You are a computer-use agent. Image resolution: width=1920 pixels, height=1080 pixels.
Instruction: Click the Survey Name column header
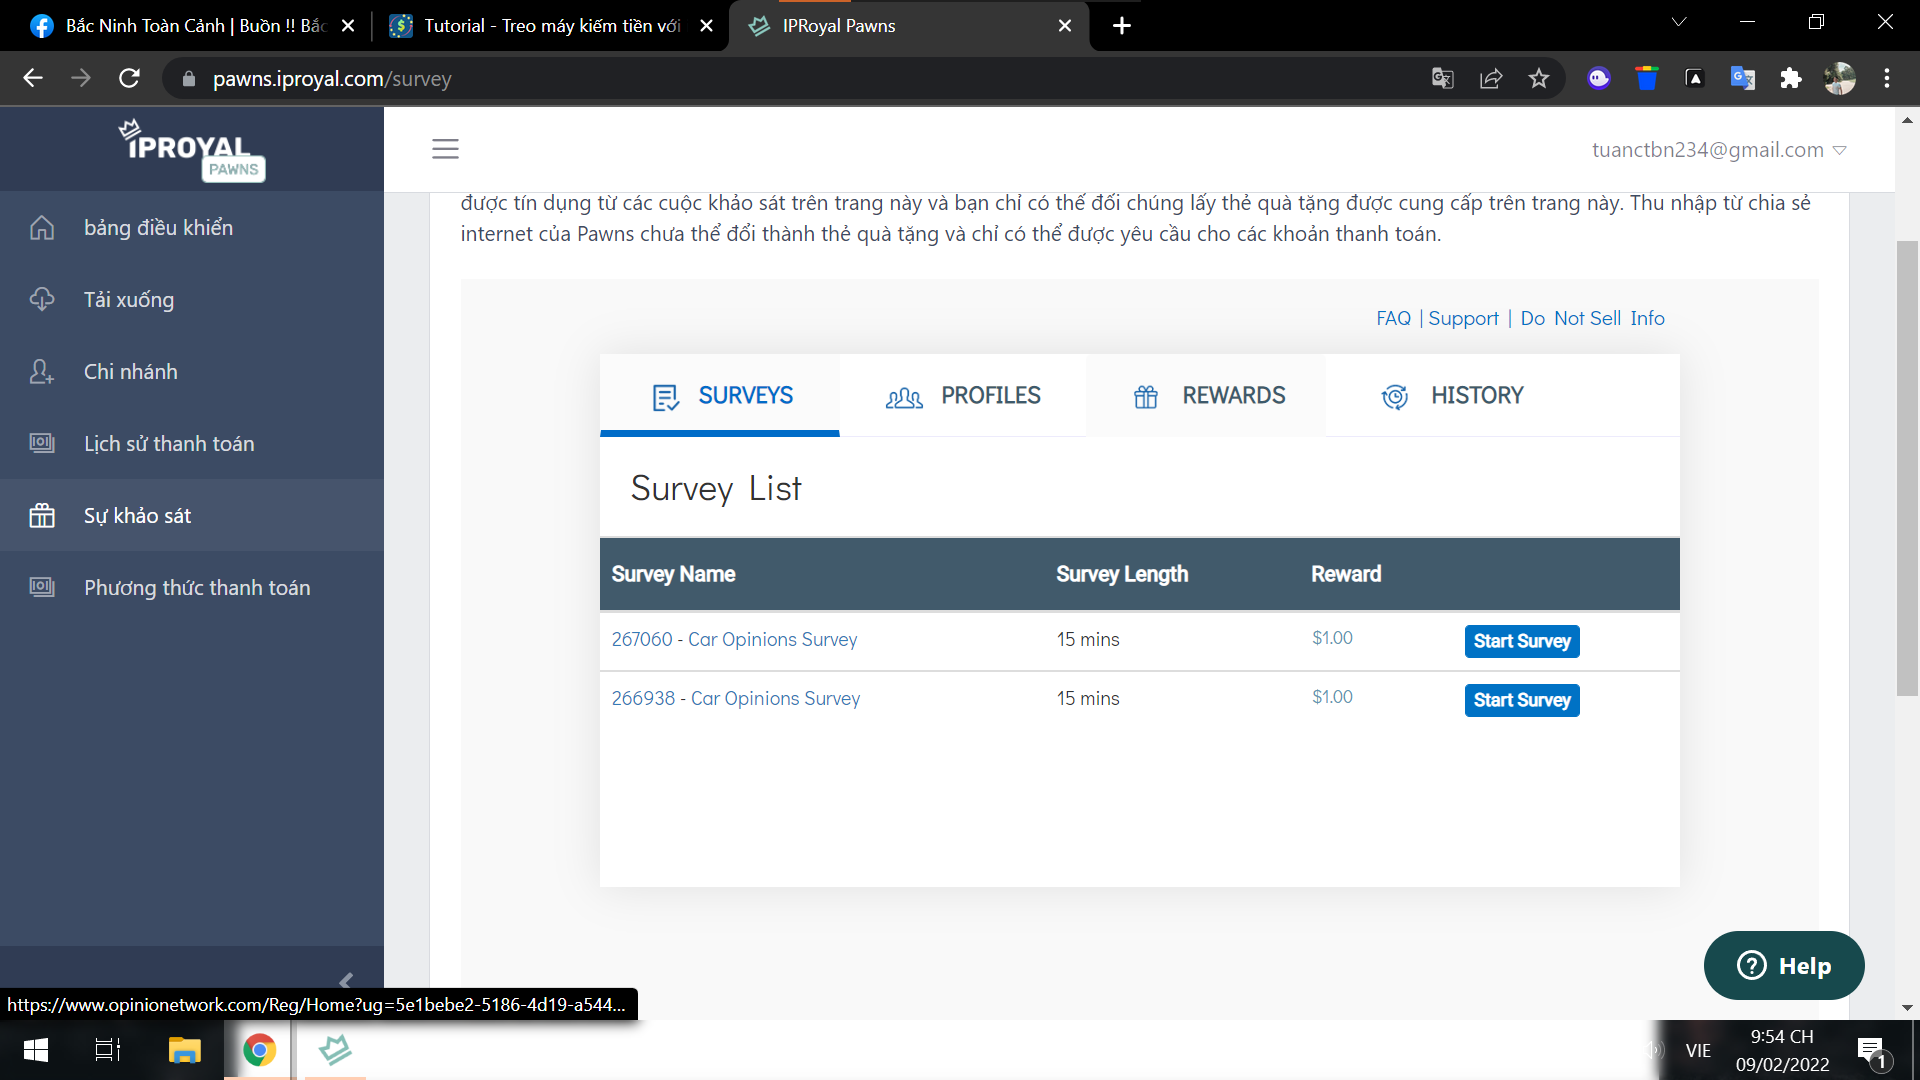click(673, 575)
